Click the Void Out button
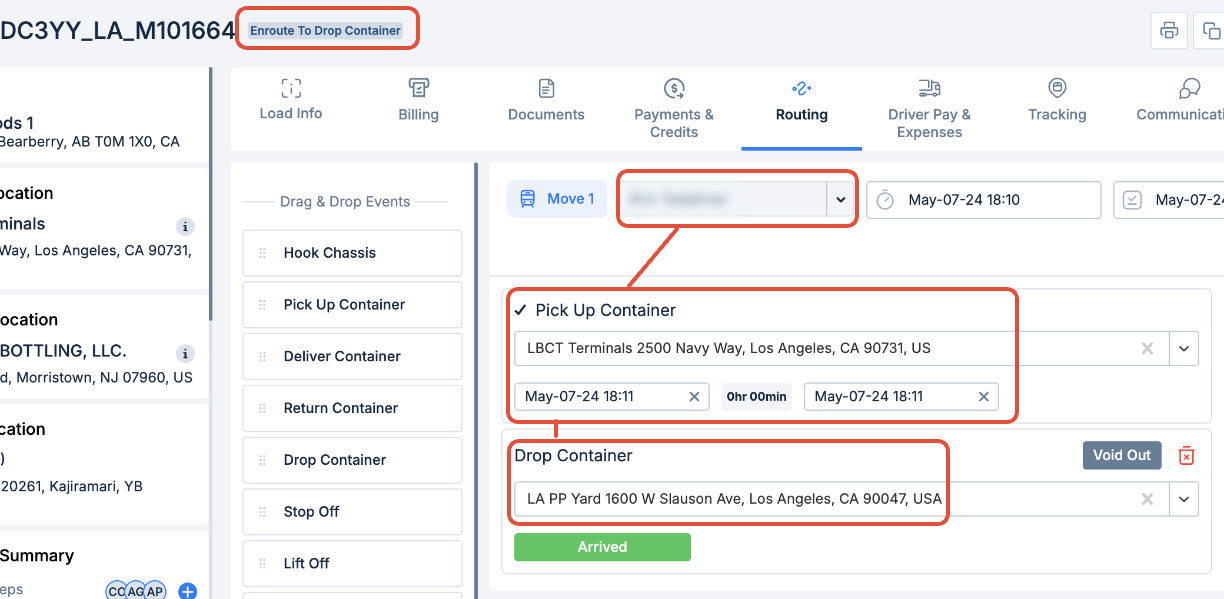 (x=1122, y=455)
